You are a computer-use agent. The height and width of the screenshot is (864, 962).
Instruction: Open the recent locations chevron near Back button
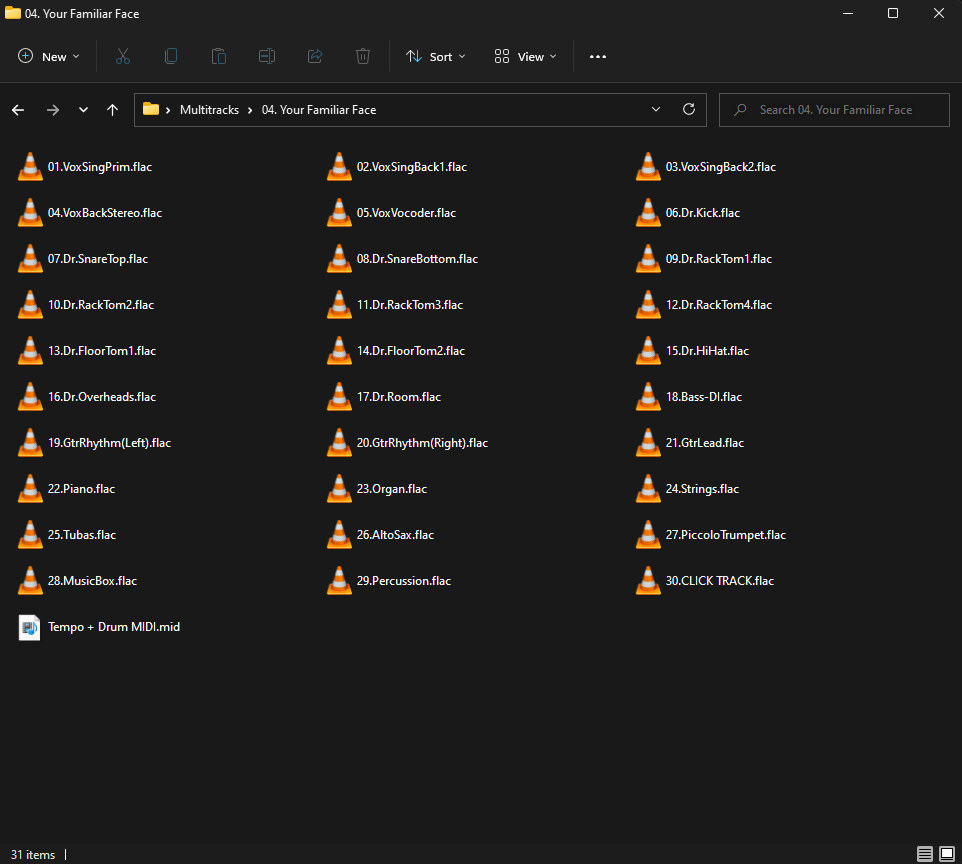click(83, 110)
